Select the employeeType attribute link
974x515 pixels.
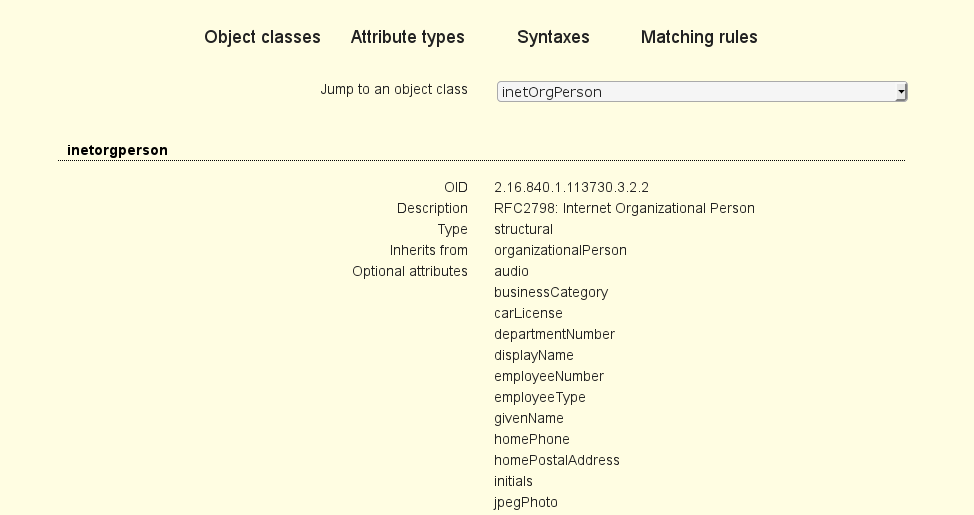pyautogui.click(x=539, y=397)
